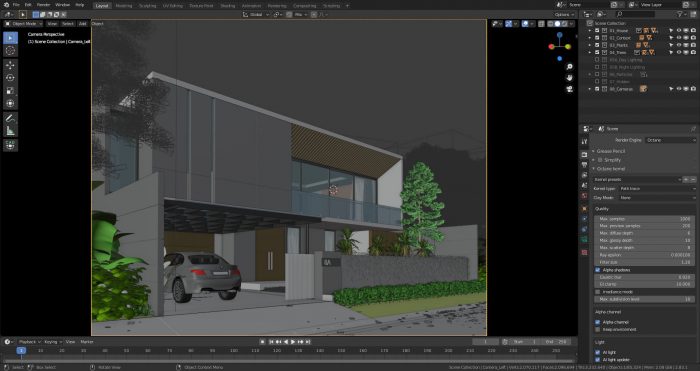The image size is (700, 371).
Task: Select the Cursor tool in left toolbar
Action: [x=10, y=51]
